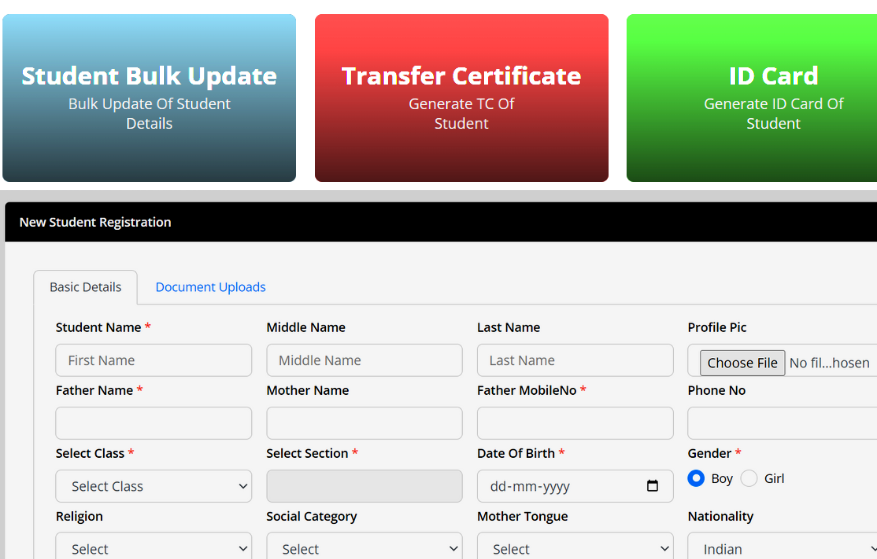Click the Mother Name text box

[364, 423]
